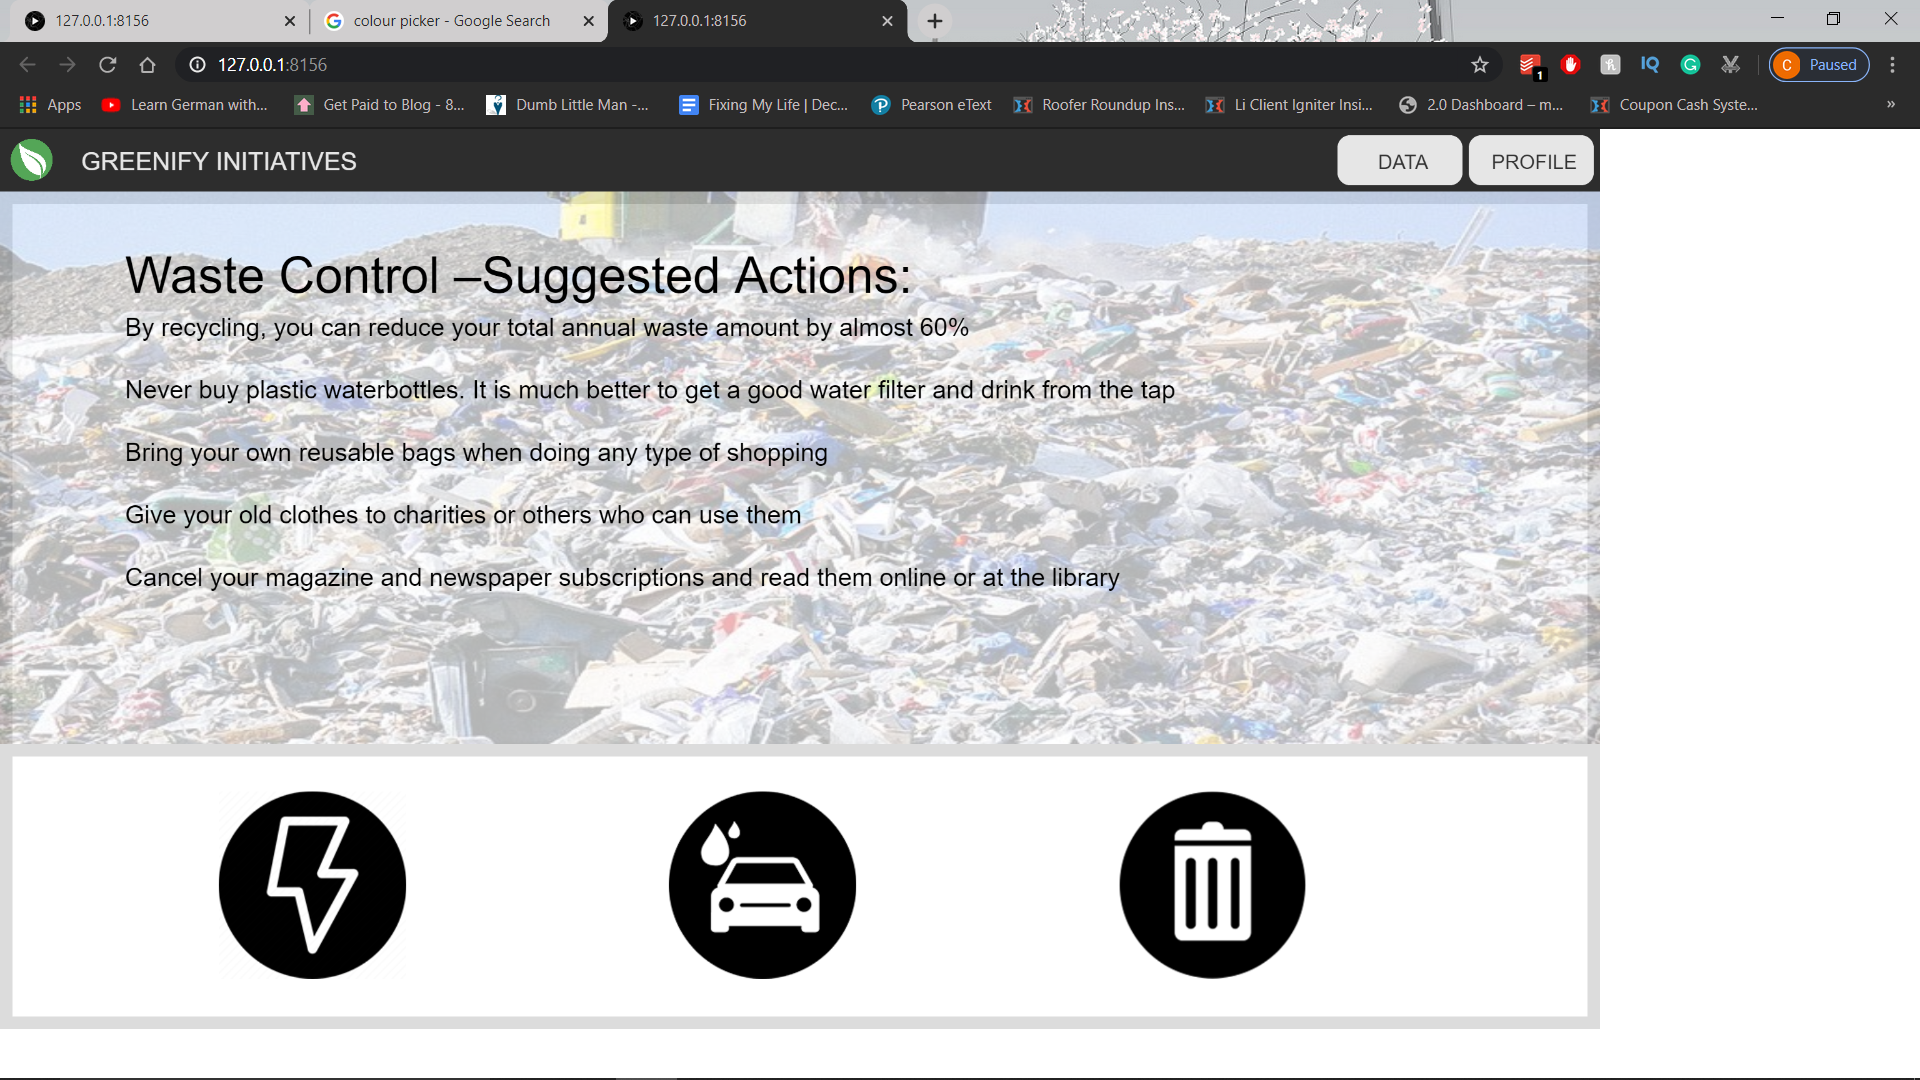Viewport: 1920px width, 1080px height.
Task: Open a new browser tab
Action: pyautogui.click(x=935, y=21)
